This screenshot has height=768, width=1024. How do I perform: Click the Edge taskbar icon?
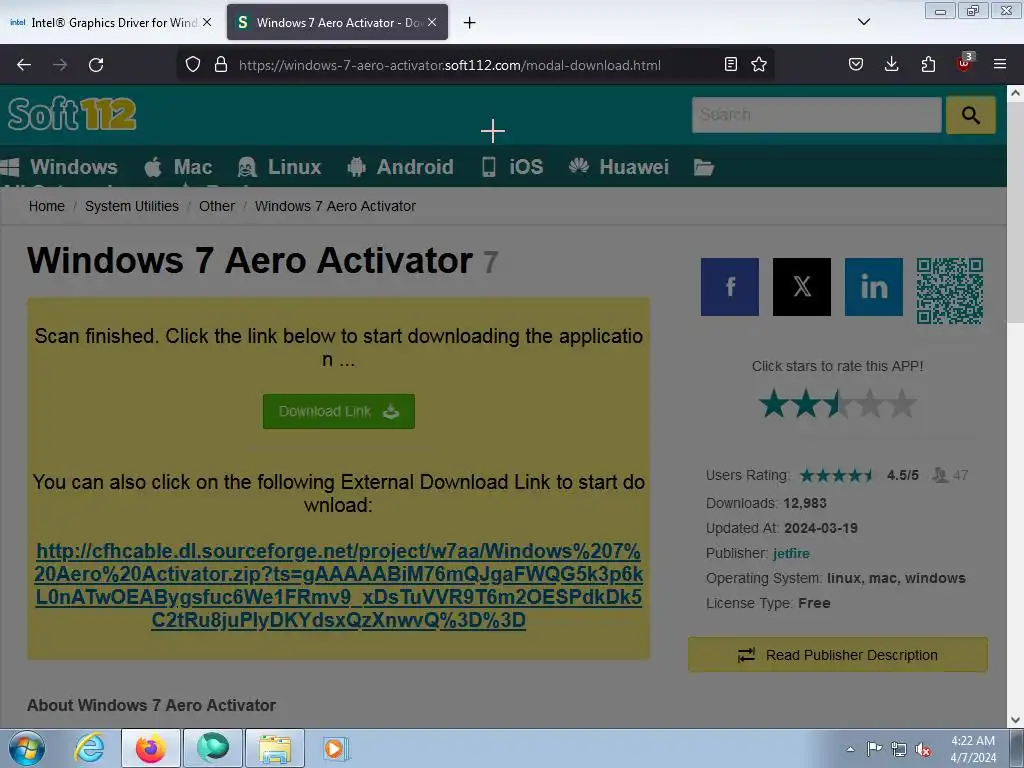[213, 748]
